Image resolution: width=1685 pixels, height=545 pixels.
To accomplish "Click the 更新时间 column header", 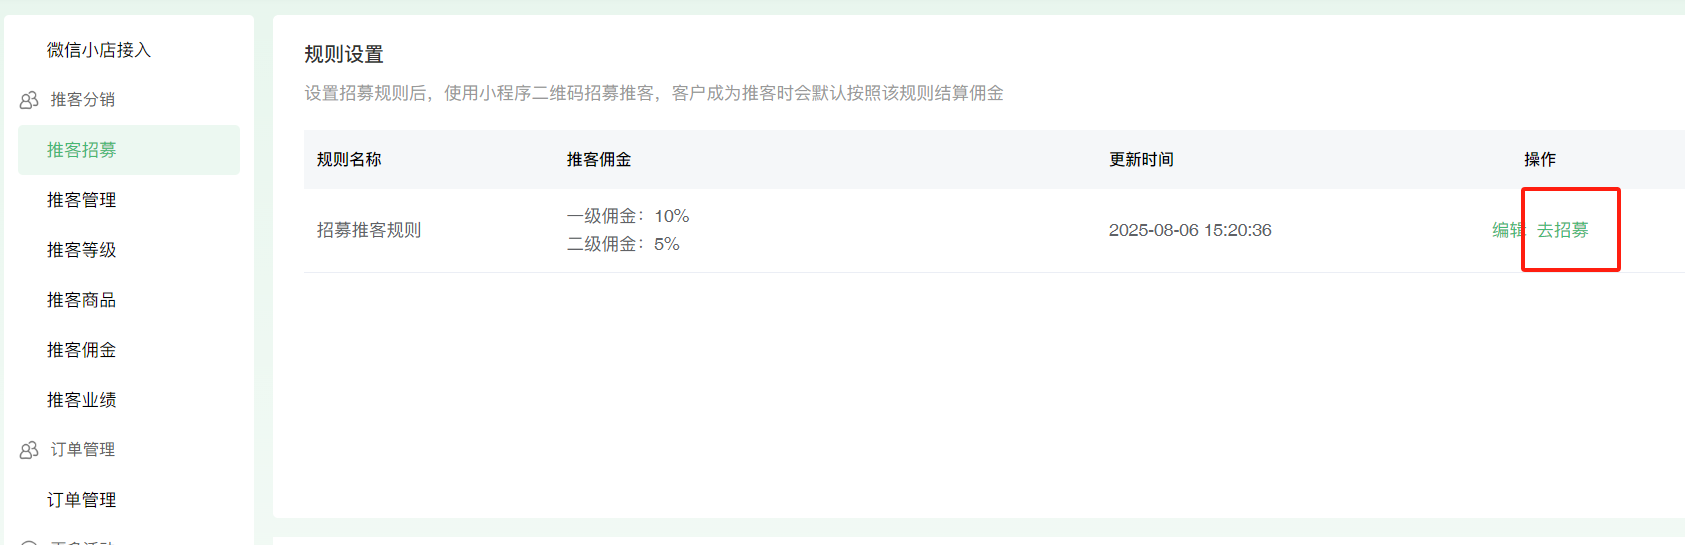I will (x=1141, y=159).
